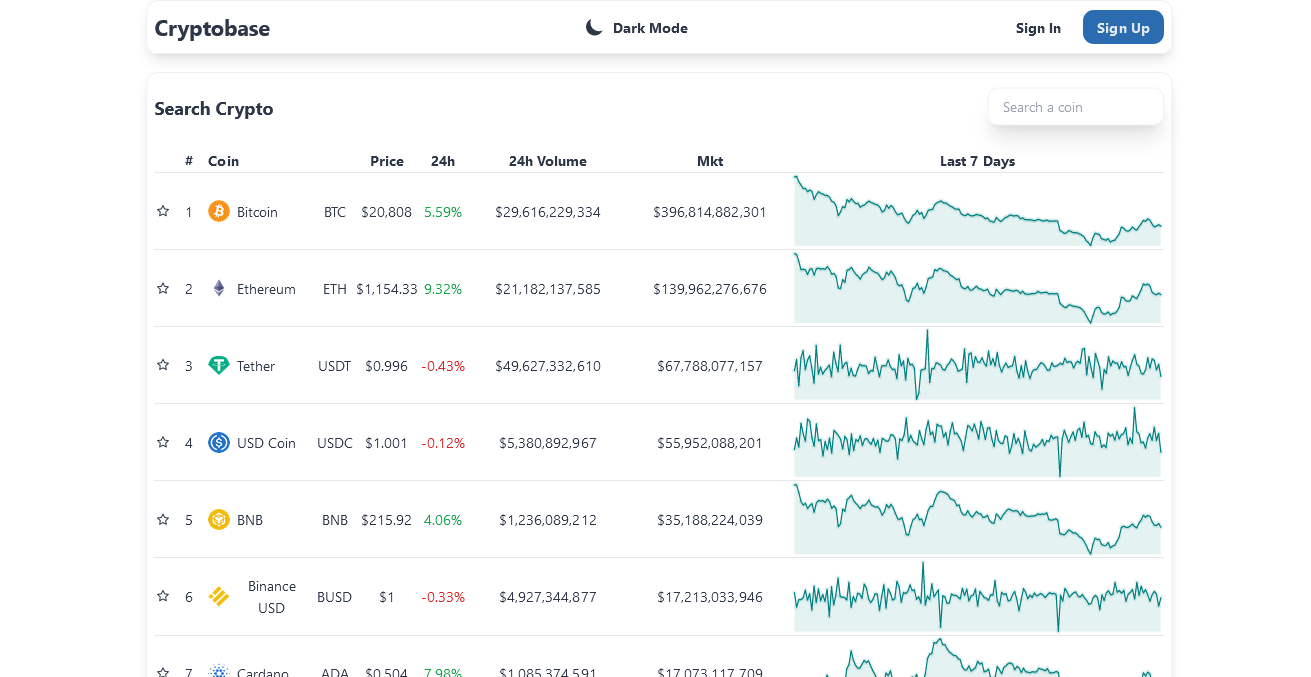The height and width of the screenshot is (677, 1311).
Task: Click the blue USD Coin logo
Action: (x=219, y=442)
